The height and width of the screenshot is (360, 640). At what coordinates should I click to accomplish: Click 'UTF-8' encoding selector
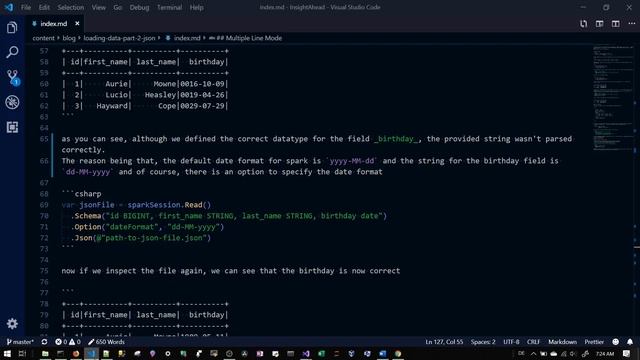click(x=511, y=342)
